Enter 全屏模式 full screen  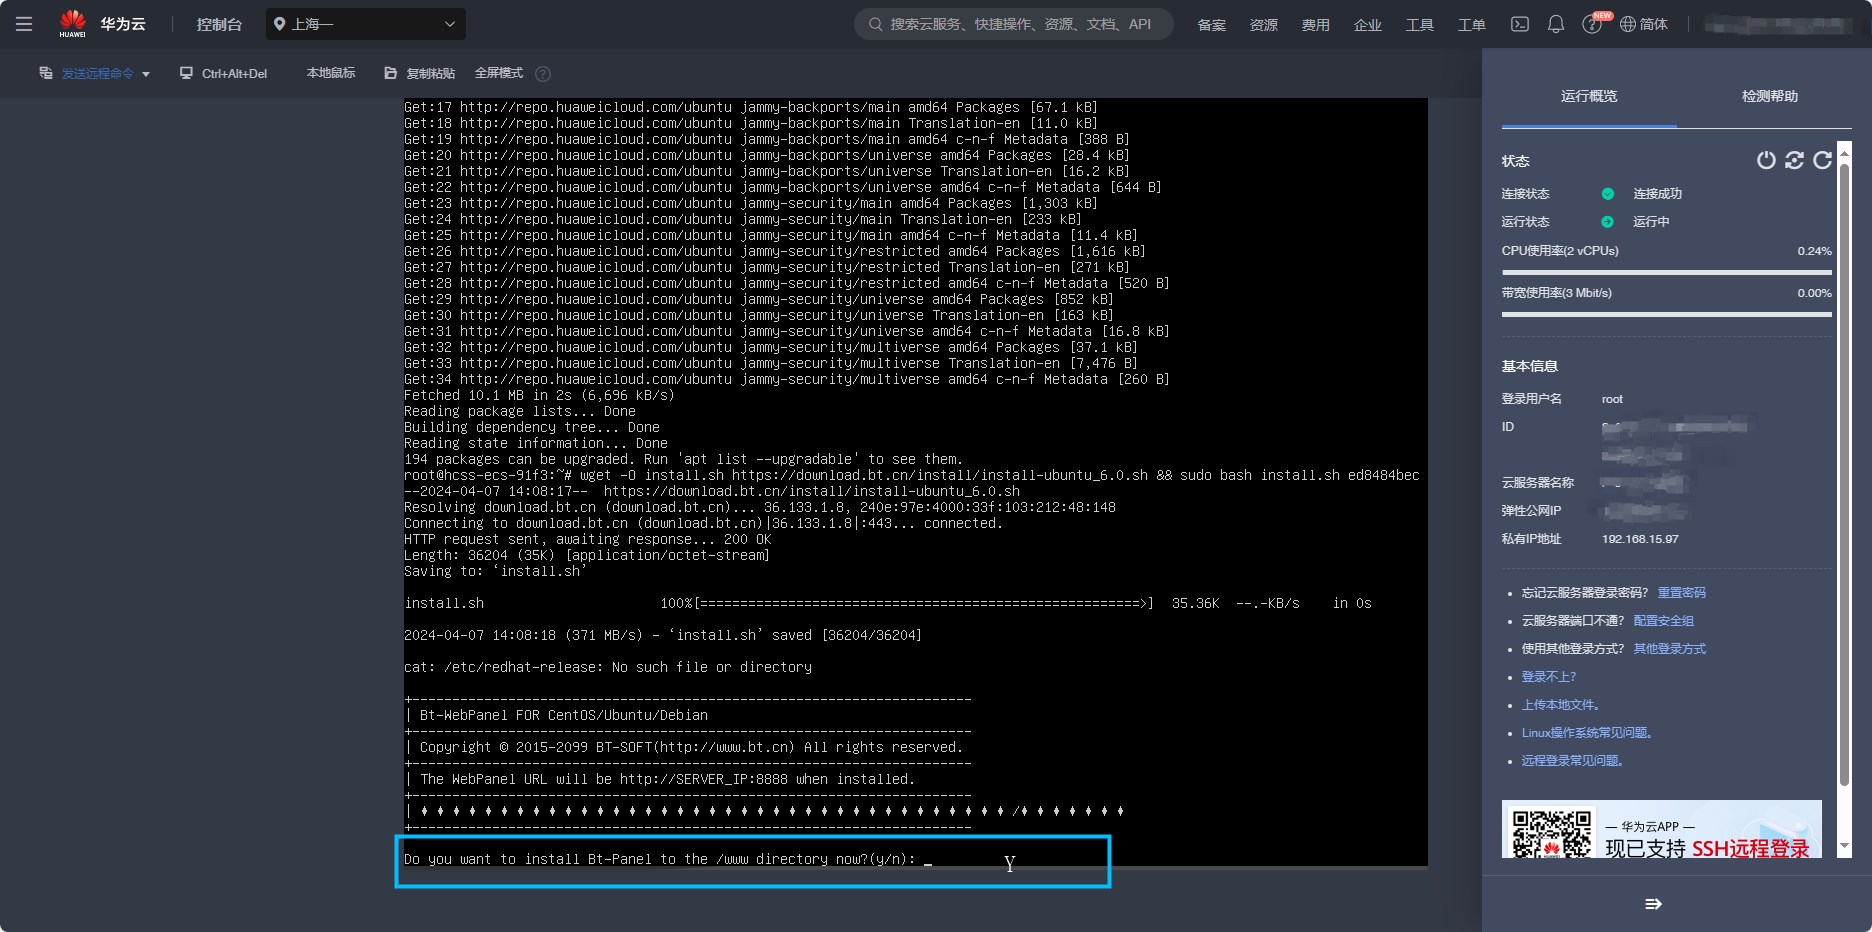pos(499,73)
